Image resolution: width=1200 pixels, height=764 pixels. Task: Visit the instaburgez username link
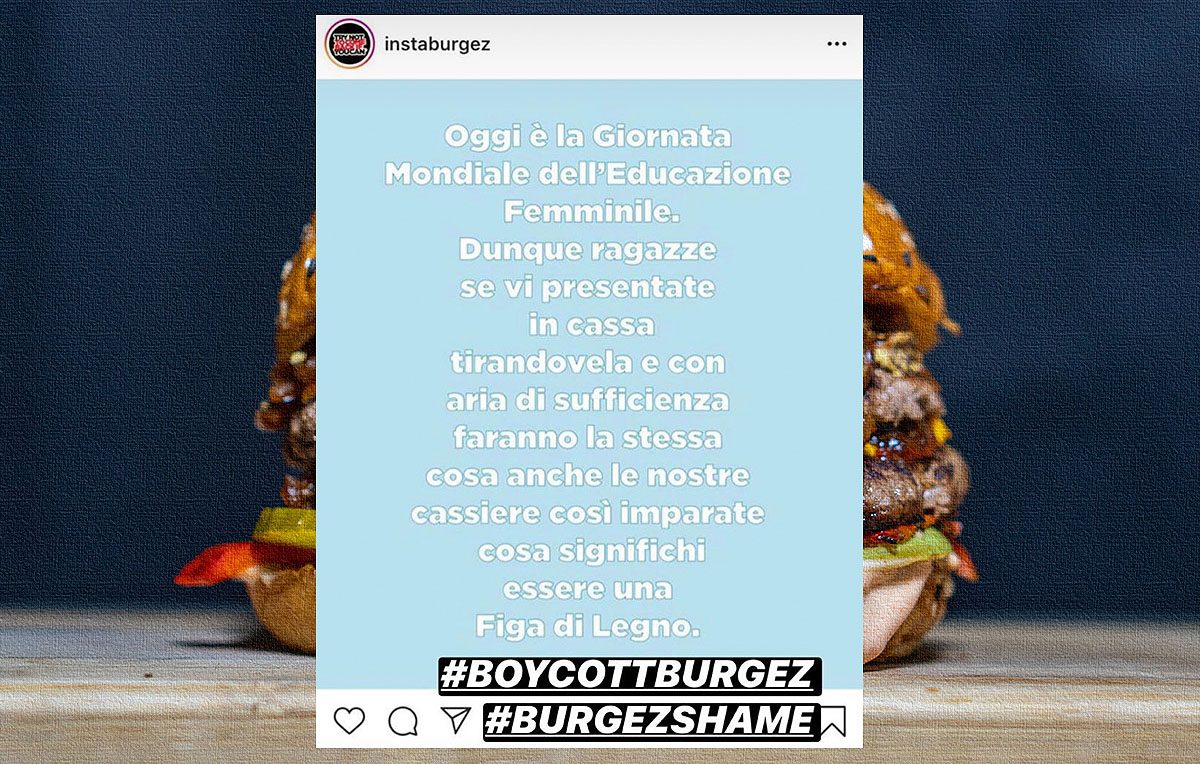[437, 44]
